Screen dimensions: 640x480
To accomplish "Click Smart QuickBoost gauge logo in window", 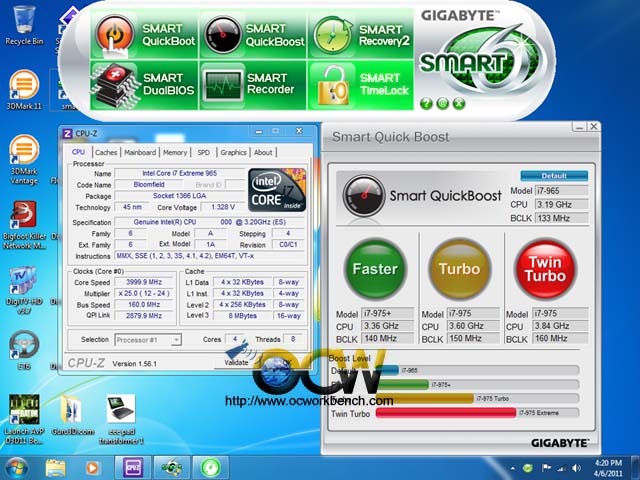I will (x=363, y=196).
